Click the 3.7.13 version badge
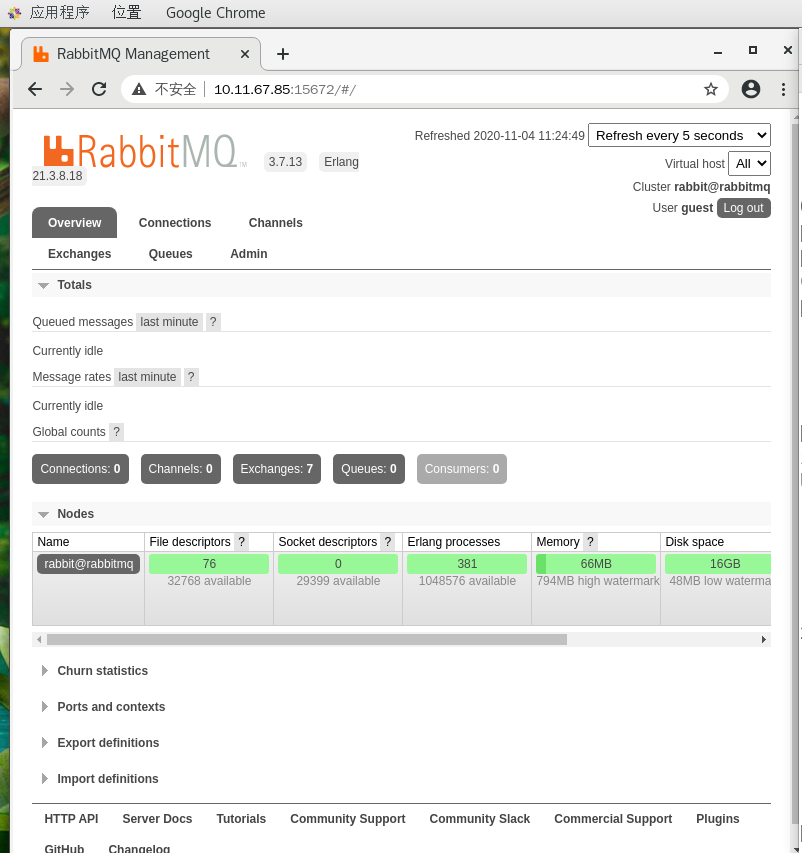Viewport: 802px width, 853px height. (x=285, y=162)
